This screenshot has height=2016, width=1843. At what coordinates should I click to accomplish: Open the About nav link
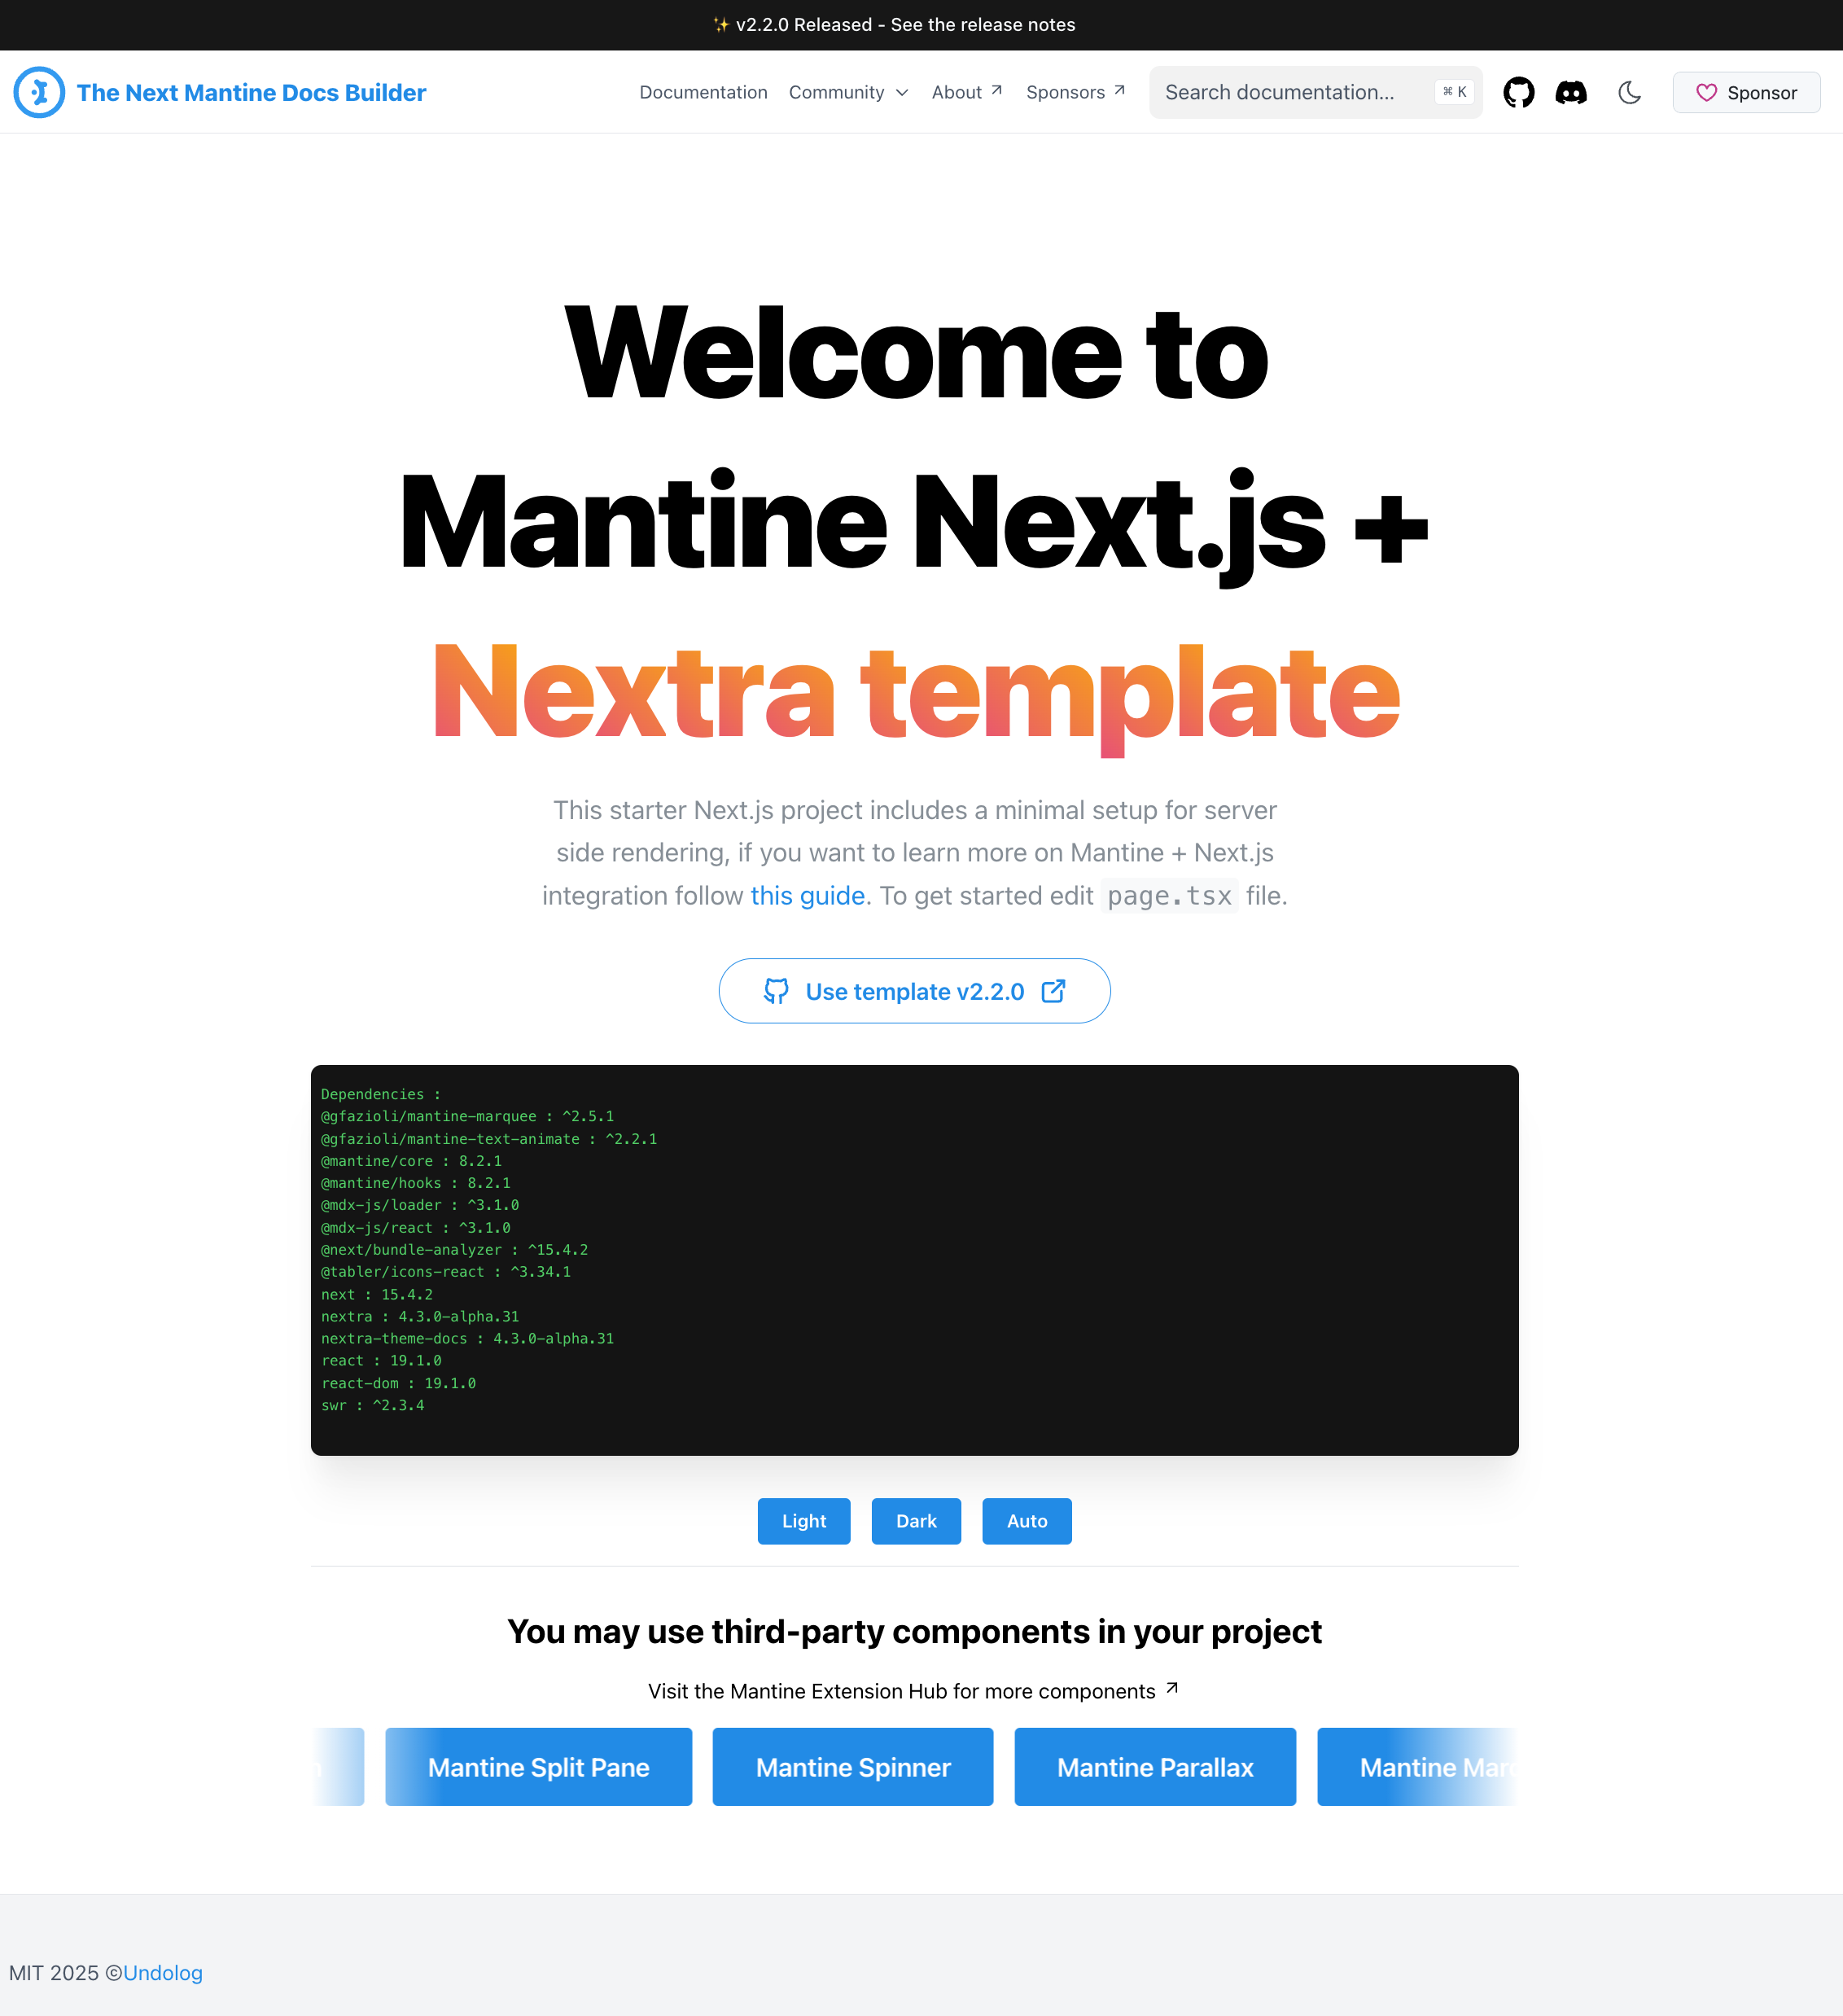click(966, 92)
